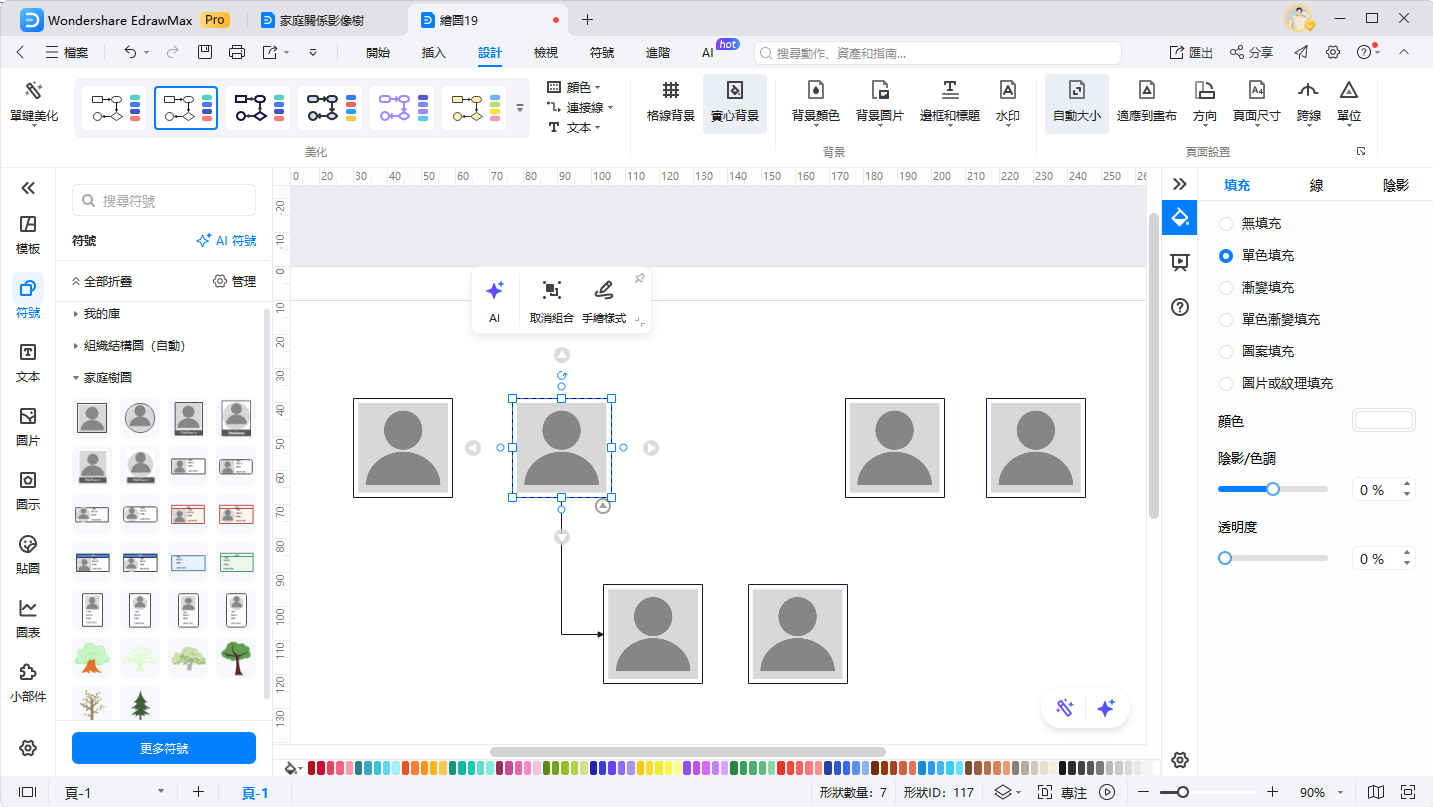Open the 圖表 charts sidebar icon

(x=28, y=618)
